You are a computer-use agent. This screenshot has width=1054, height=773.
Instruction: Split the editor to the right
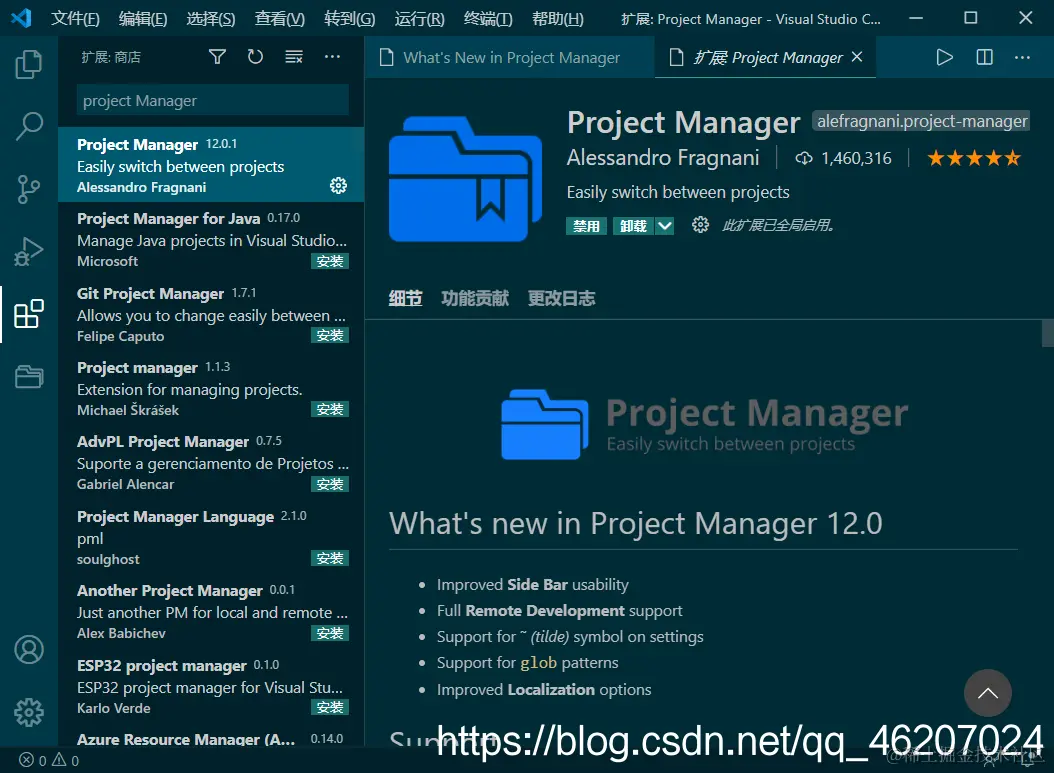(x=984, y=57)
